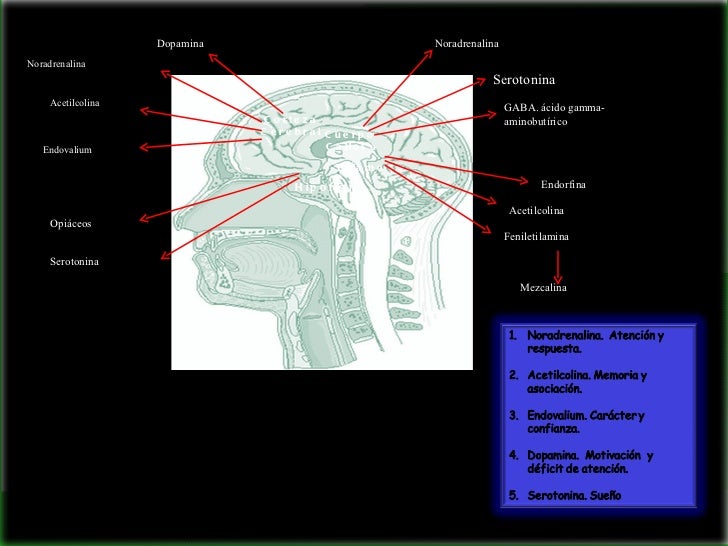Click the brain sagittal section image
This screenshot has height=546, width=728.
point(322,222)
